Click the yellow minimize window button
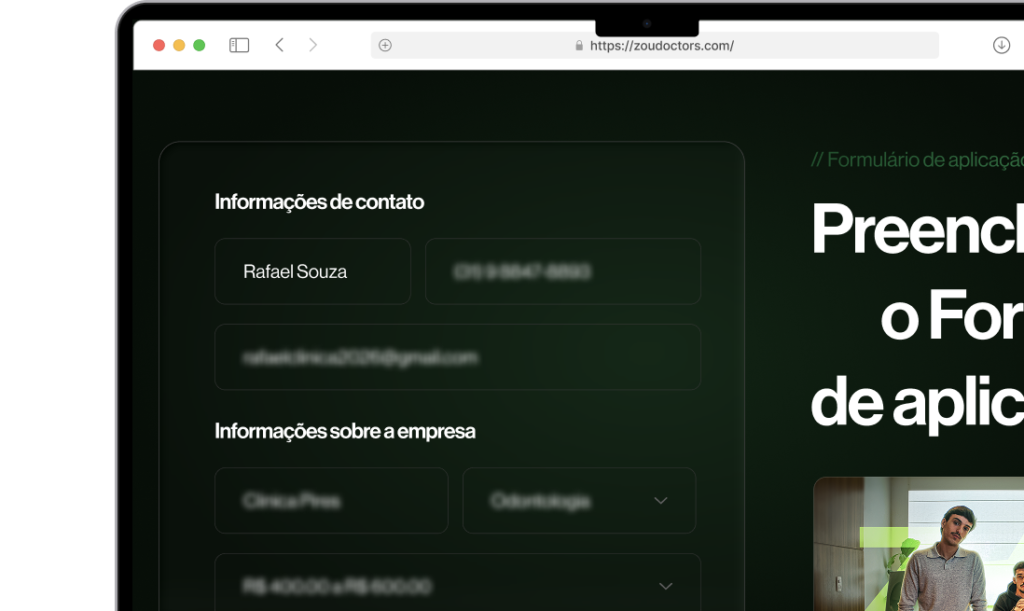1024x611 pixels. [x=179, y=45]
